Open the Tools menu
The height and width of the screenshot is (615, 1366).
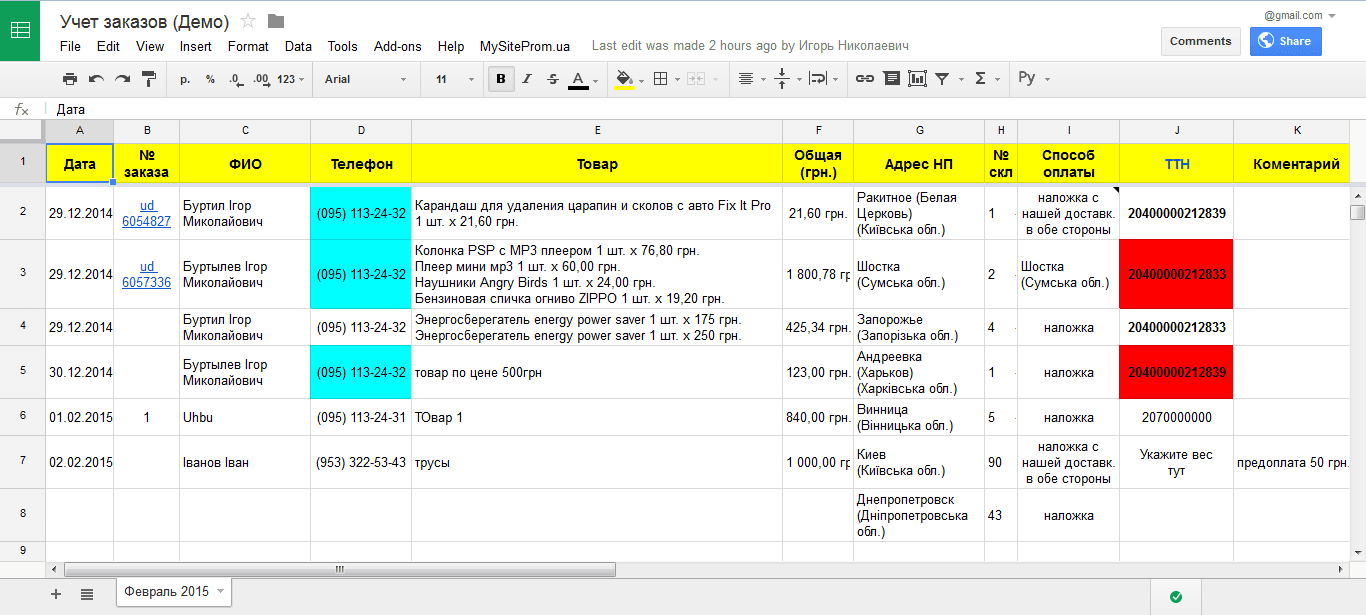(x=342, y=46)
